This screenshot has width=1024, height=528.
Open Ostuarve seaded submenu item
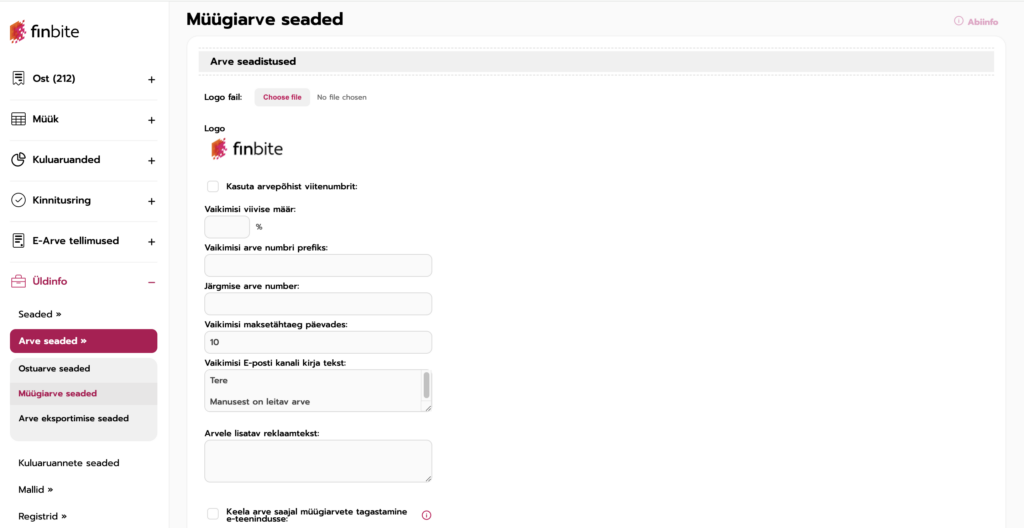(x=54, y=368)
